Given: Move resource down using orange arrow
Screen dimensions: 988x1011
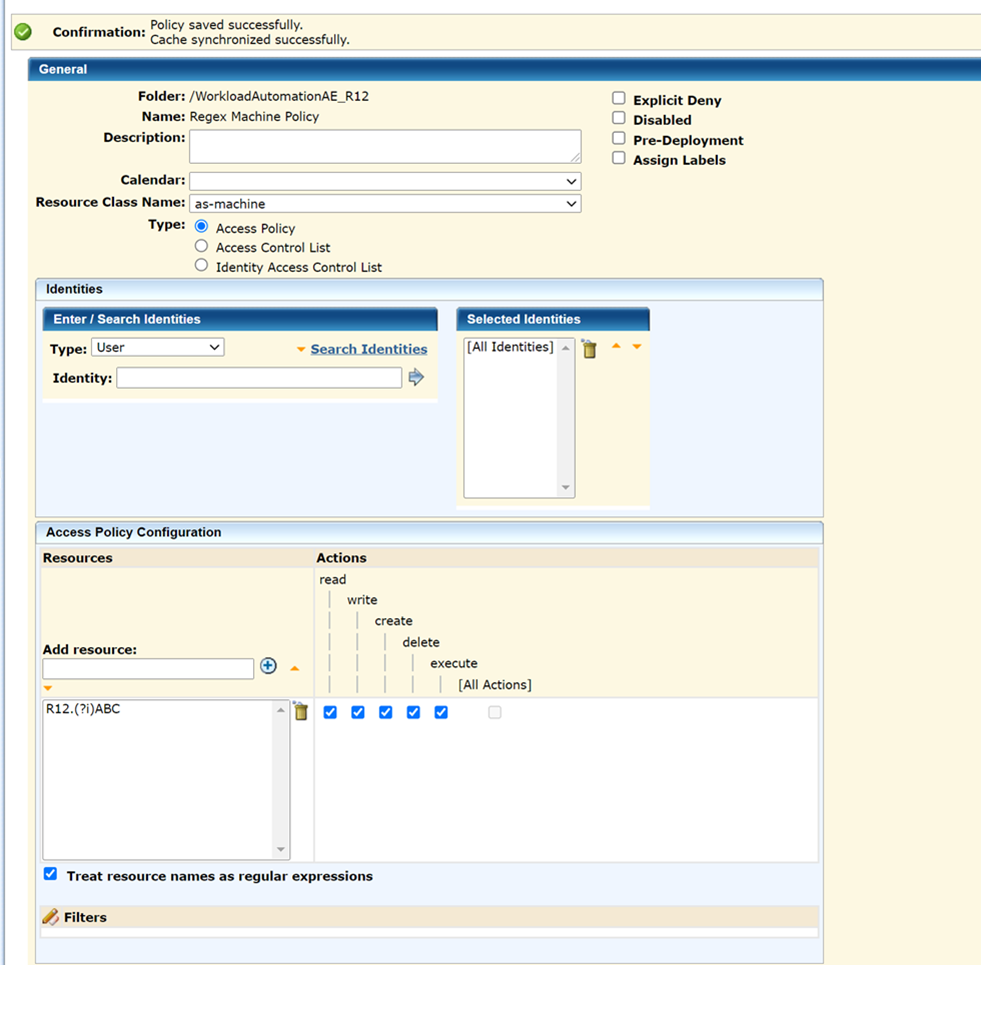Looking at the screenshot, I should tap(48, 689).
